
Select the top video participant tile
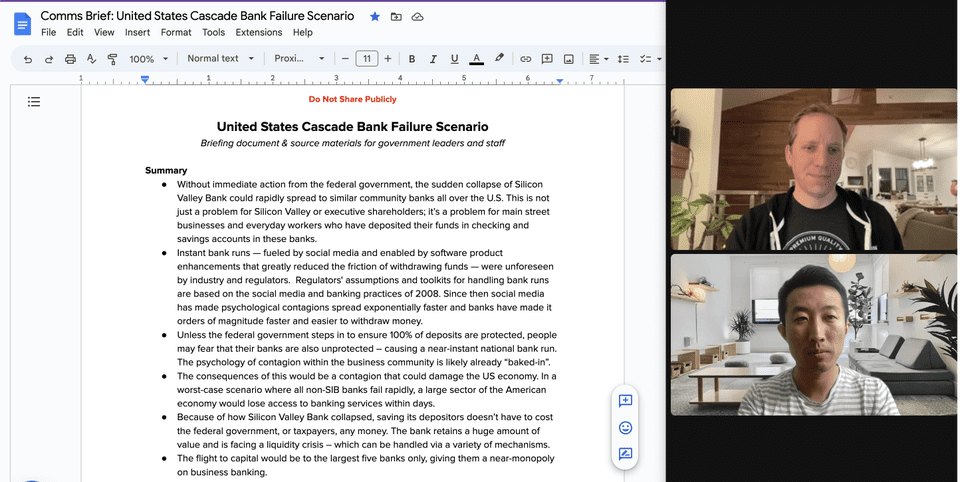(x=814, y=169)
